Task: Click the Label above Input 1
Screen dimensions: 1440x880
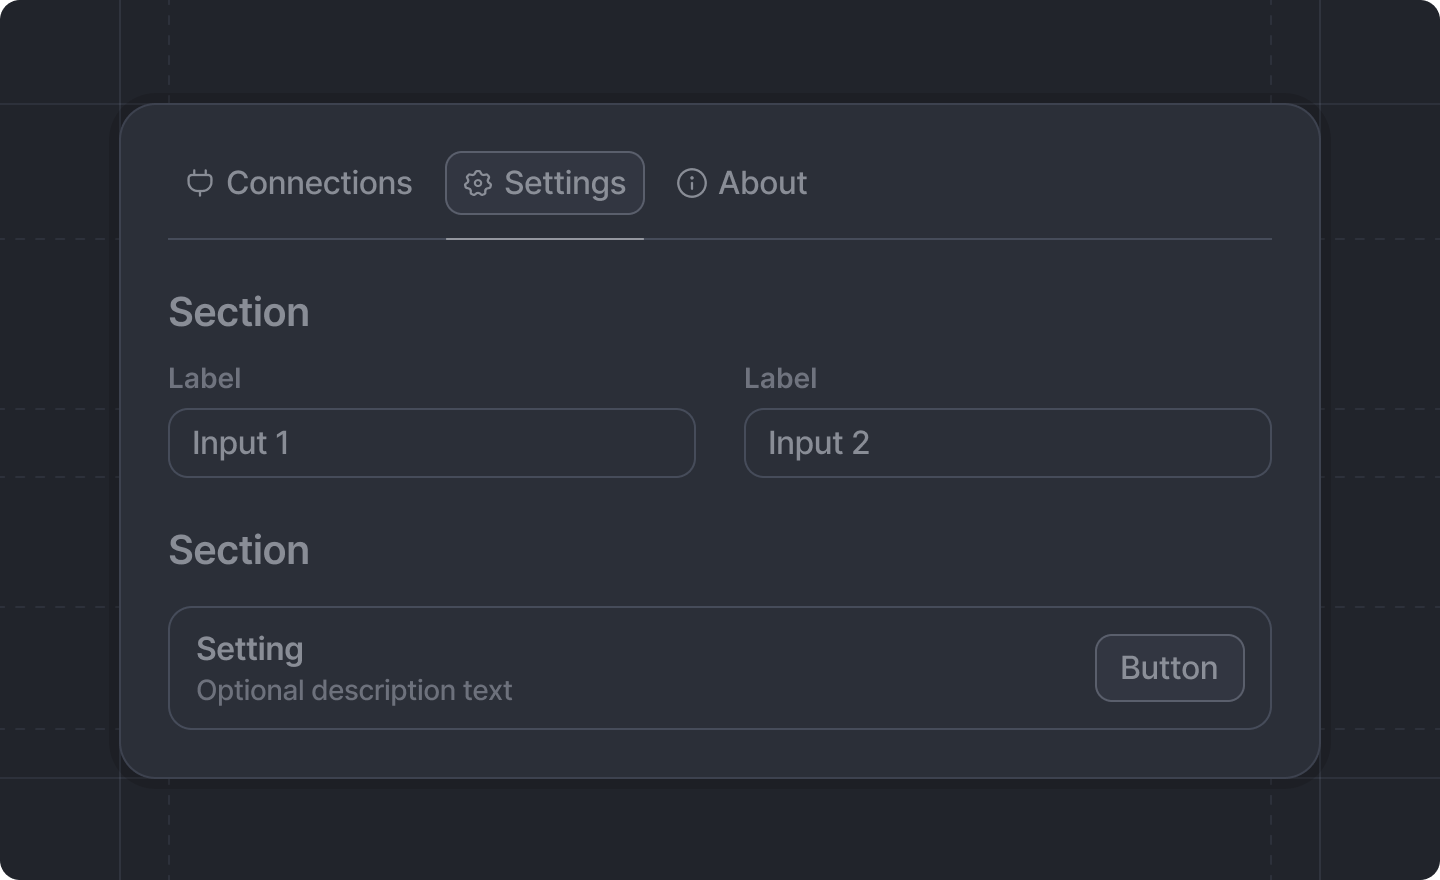Action: [x=205, y=378]
